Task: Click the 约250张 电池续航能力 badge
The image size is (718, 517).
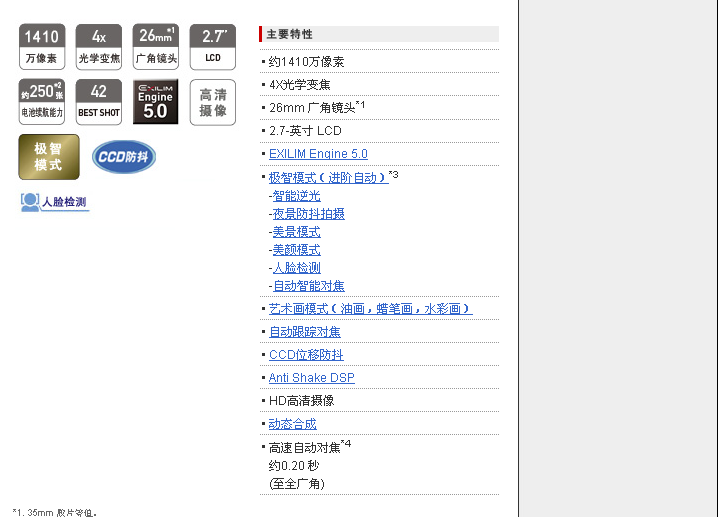Action: pyautogui.click(x=42, y=102)
